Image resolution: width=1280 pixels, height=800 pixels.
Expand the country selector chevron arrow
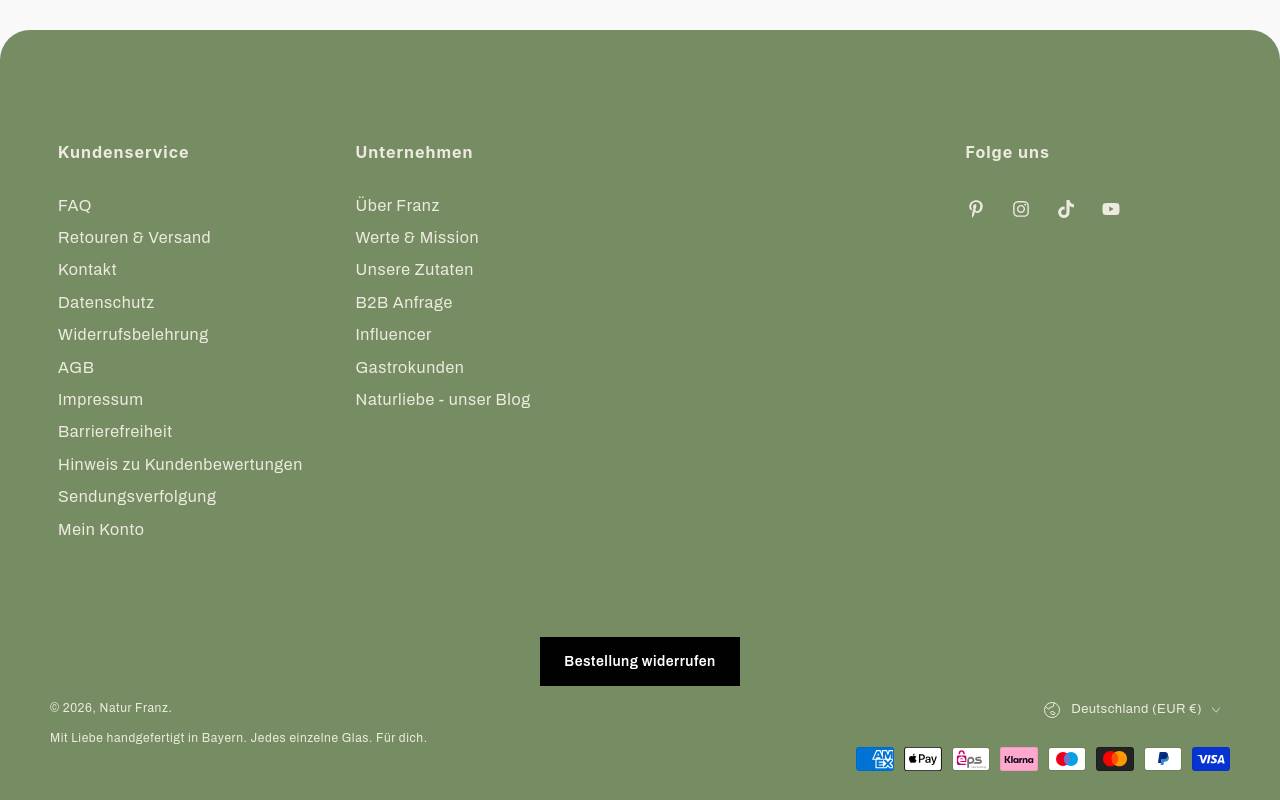1216,710
